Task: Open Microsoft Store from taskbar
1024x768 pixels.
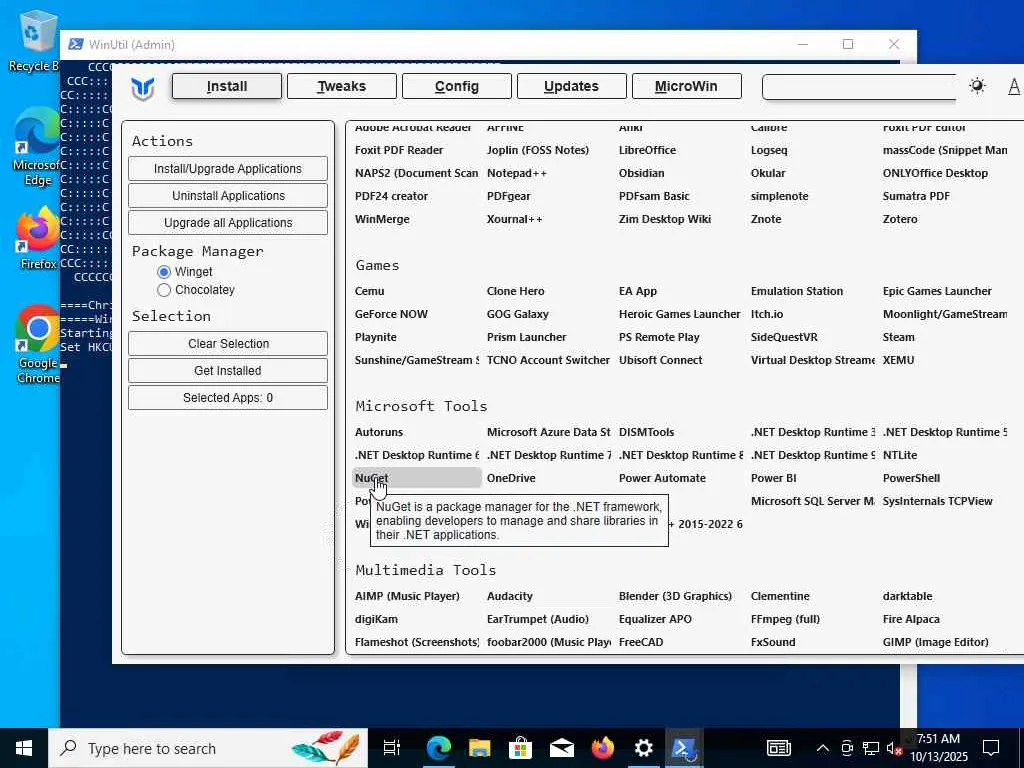Action: coord(520,748)
